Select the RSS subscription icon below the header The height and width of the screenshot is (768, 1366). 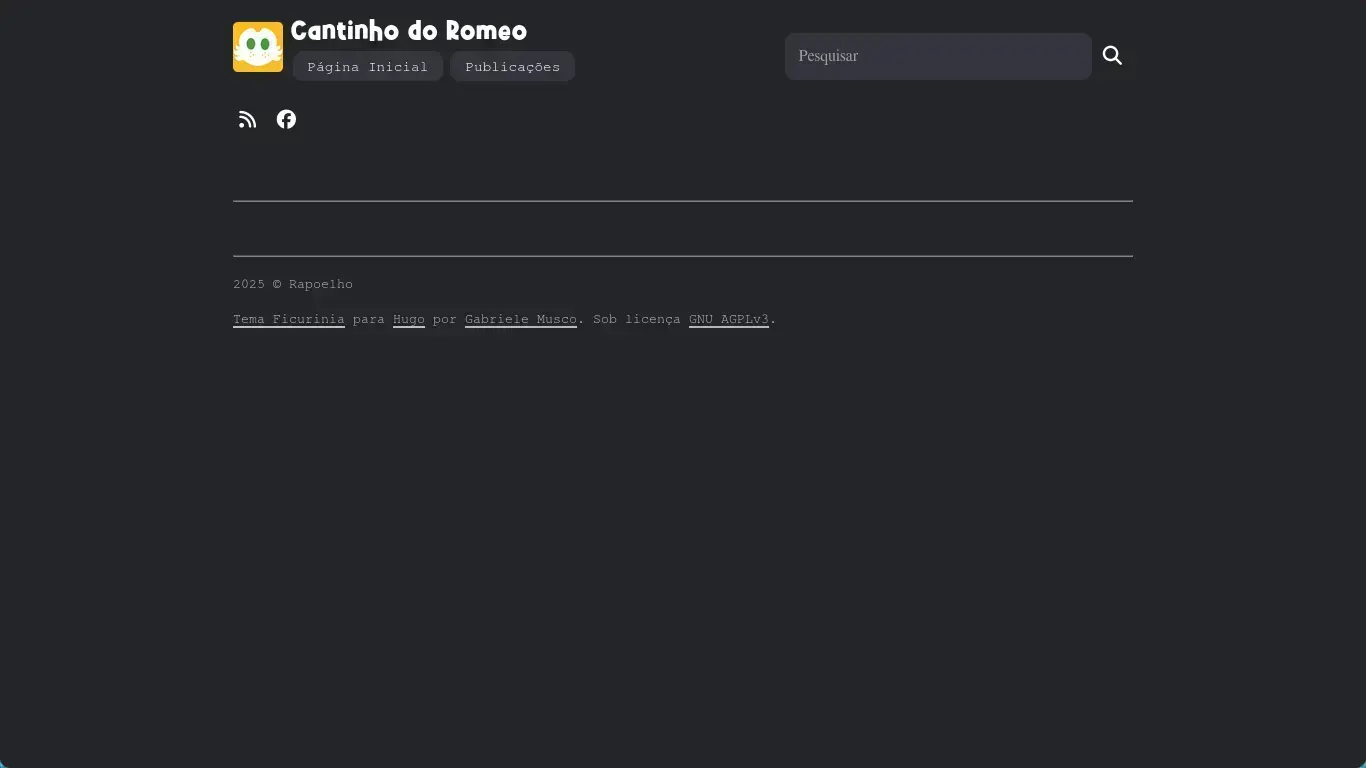tap(247, 119)
